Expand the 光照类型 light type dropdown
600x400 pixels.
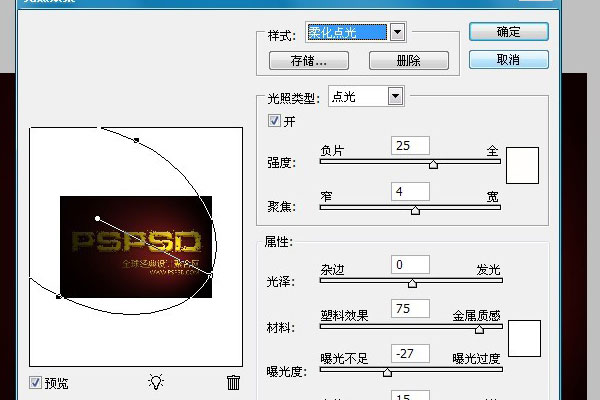tap(395, 96)
